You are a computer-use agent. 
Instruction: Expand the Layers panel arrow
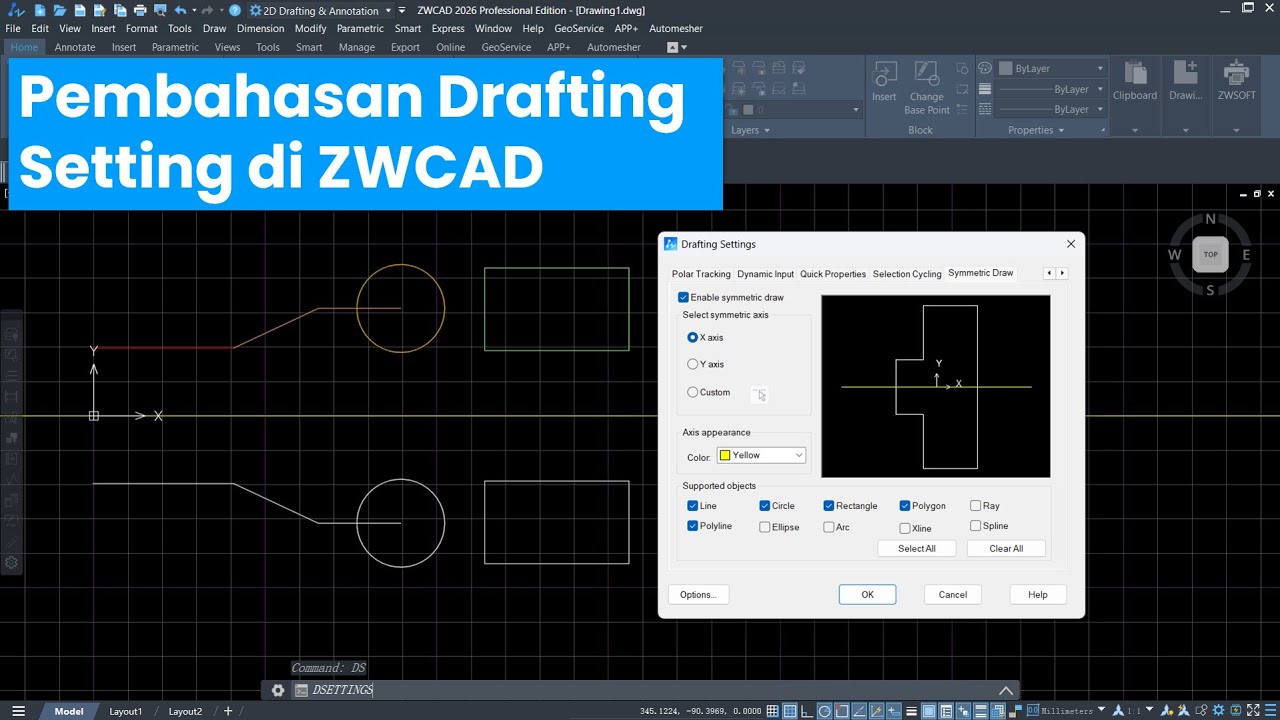point(767,130)
